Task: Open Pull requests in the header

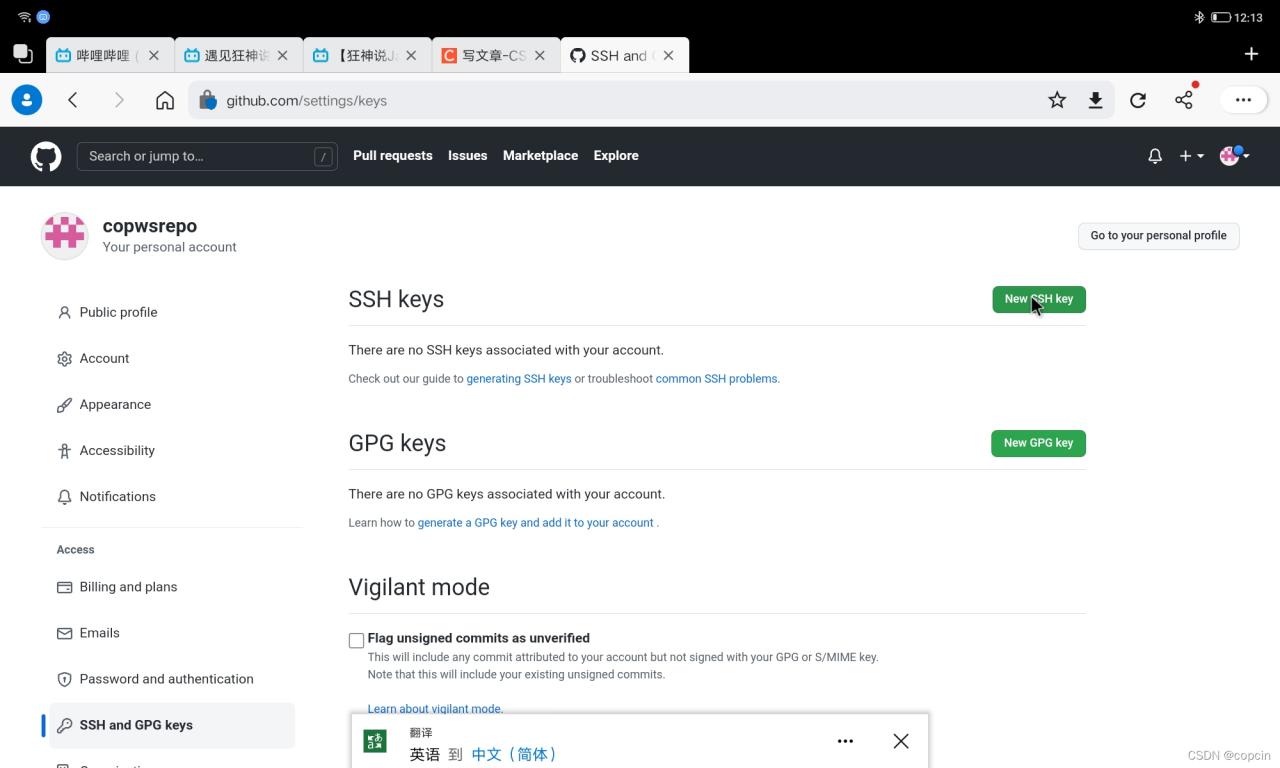Action: [x=392, y=156]
